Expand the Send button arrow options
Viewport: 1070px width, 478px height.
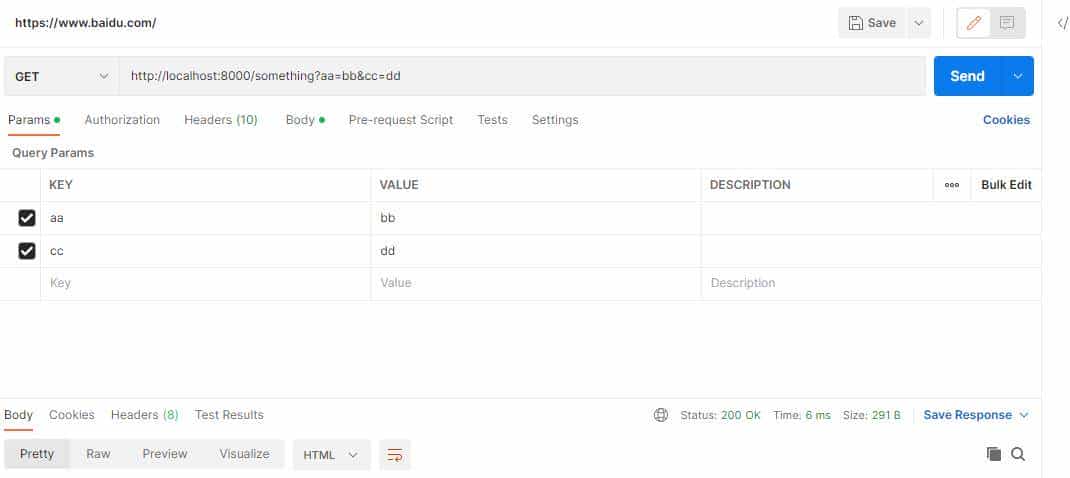pos(1018,76)
